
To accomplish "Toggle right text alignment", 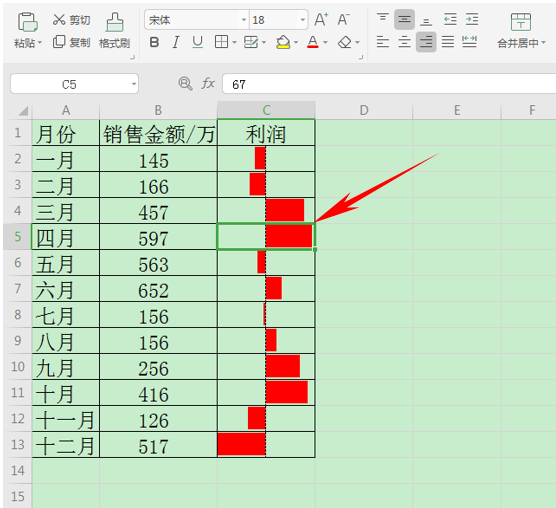I will click(426, 42).
